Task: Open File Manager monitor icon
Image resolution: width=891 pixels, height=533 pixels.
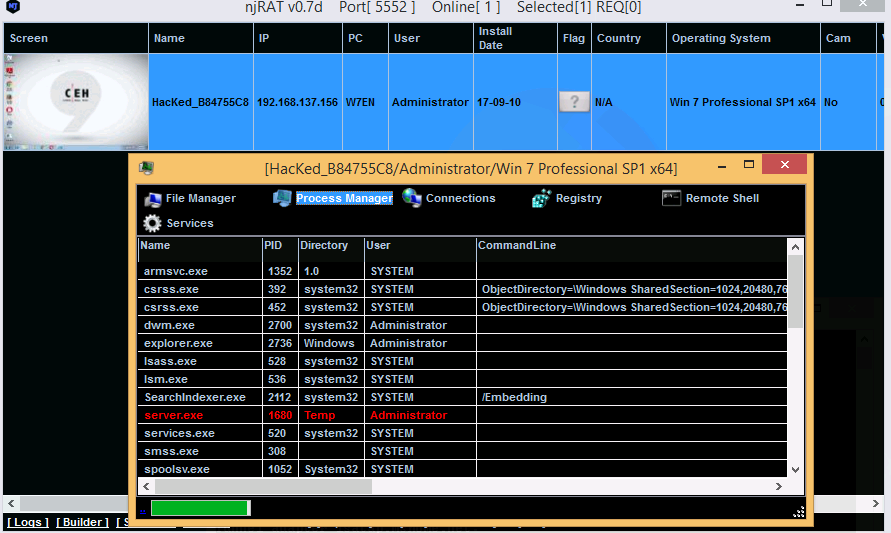Action: point(152,199)
